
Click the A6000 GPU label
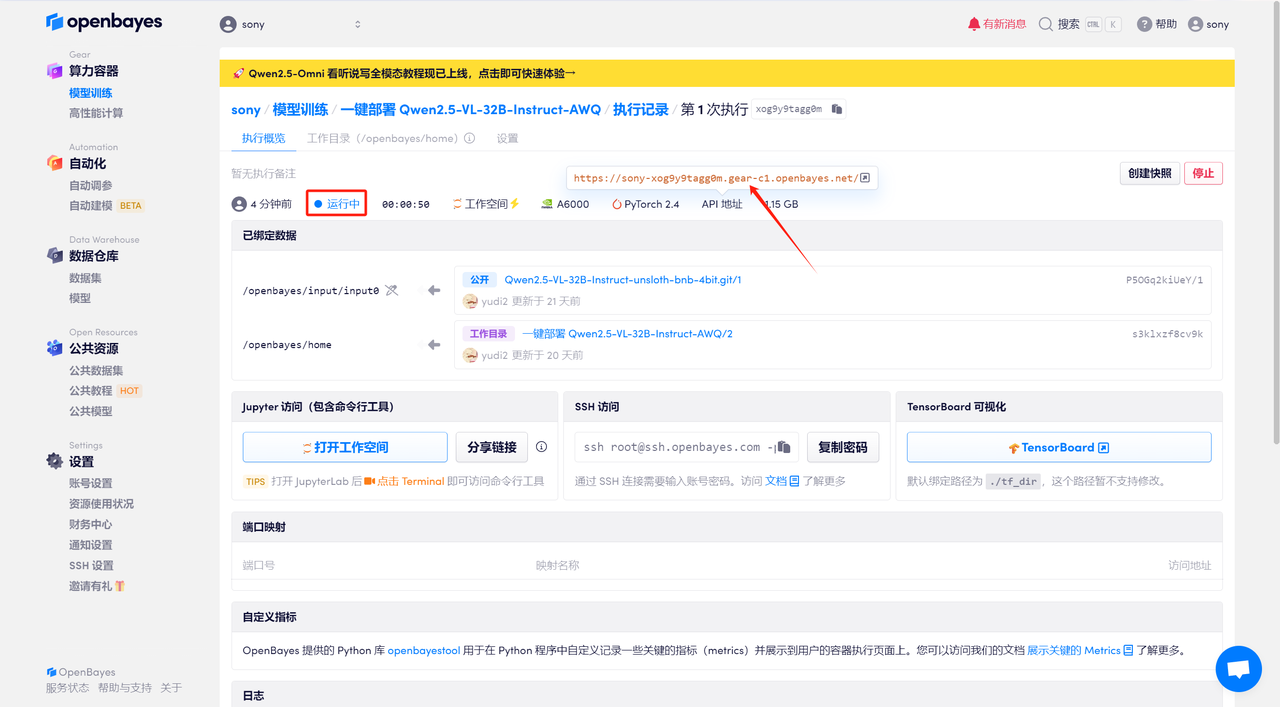[565, 204]
